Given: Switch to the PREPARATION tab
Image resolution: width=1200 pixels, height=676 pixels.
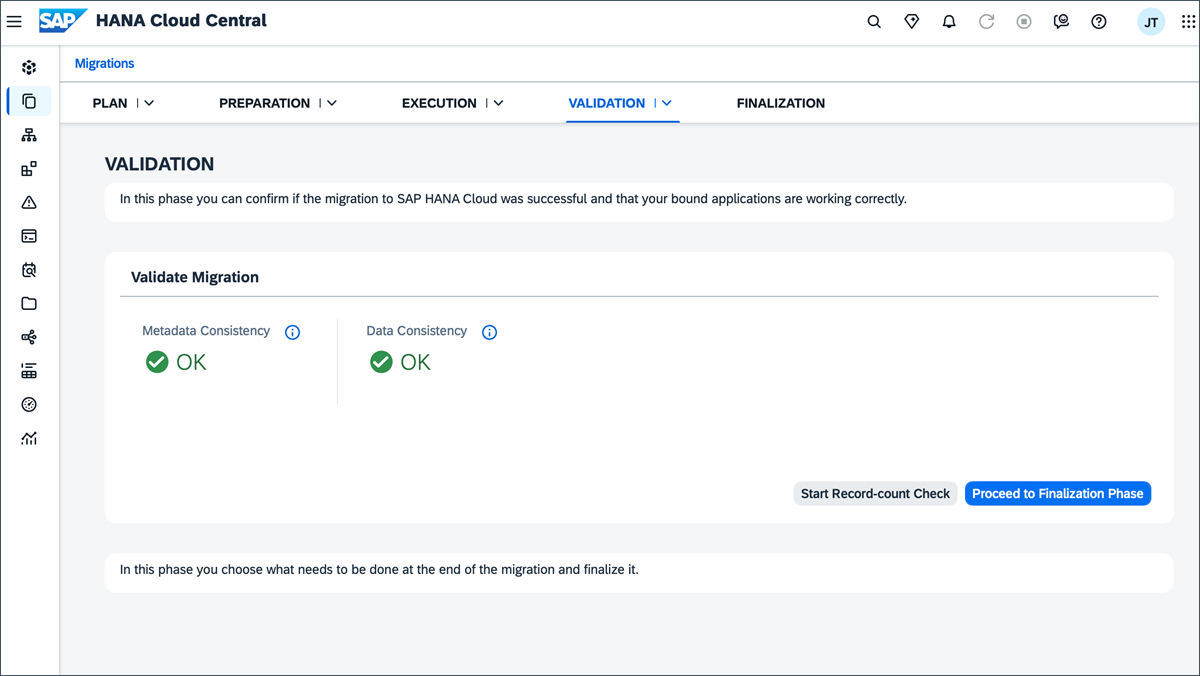Looking at the screenshot, I should [x=265, y=103].
